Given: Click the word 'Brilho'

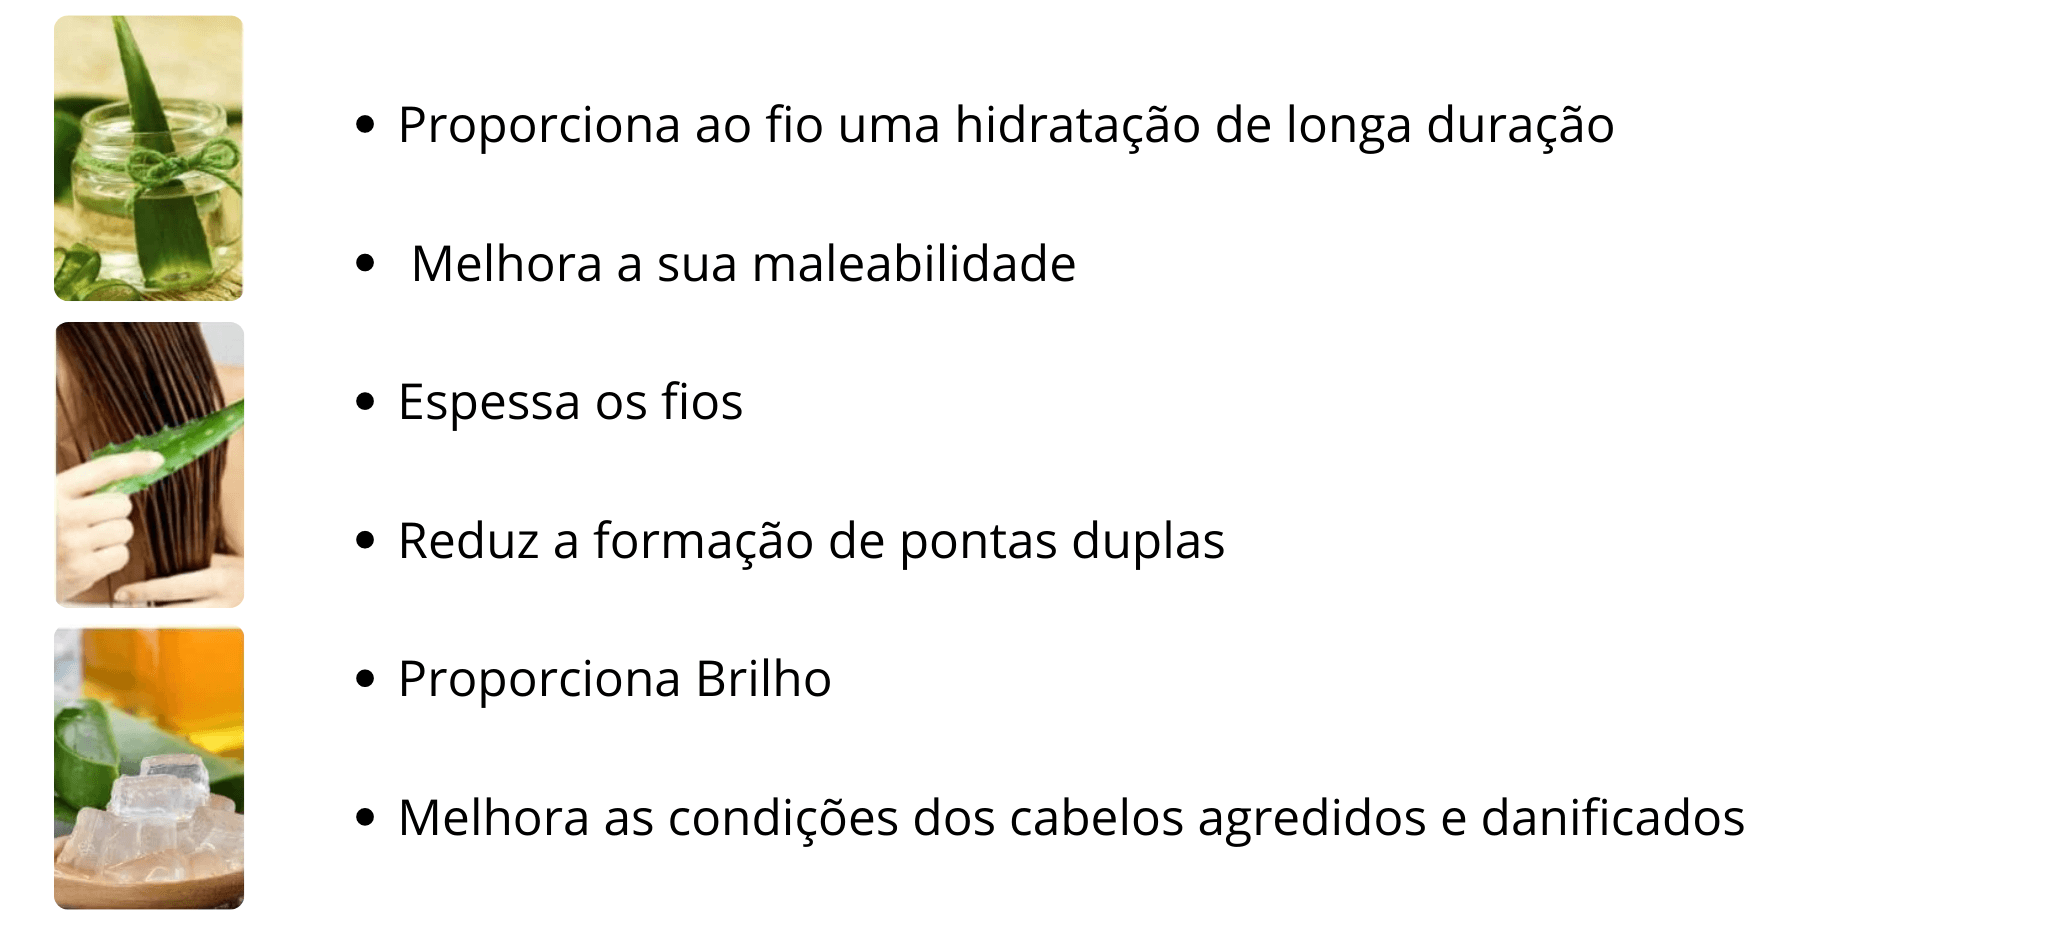Looking at the screenshot, I should click(x=763, y=679).
